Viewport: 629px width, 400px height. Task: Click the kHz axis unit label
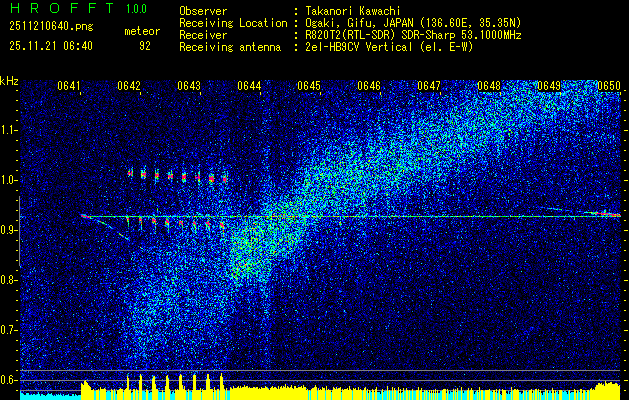(9, 81)
